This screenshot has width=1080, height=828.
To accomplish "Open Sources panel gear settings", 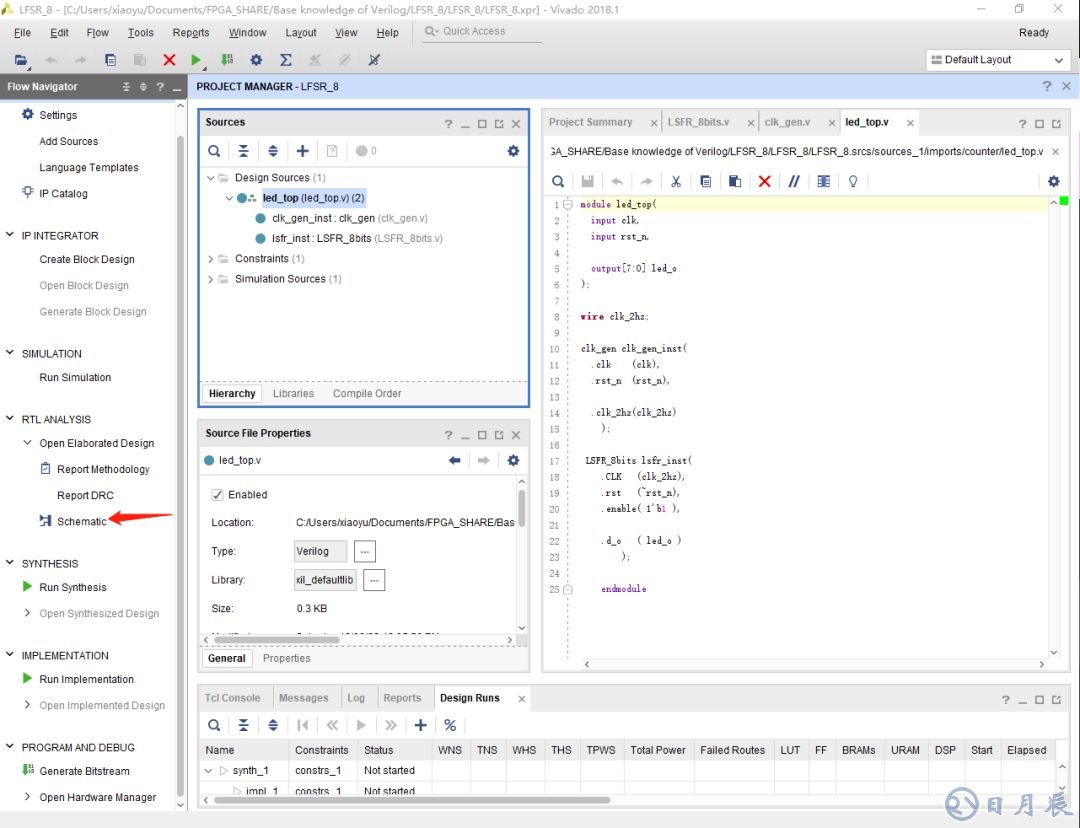I will (513, 151).
